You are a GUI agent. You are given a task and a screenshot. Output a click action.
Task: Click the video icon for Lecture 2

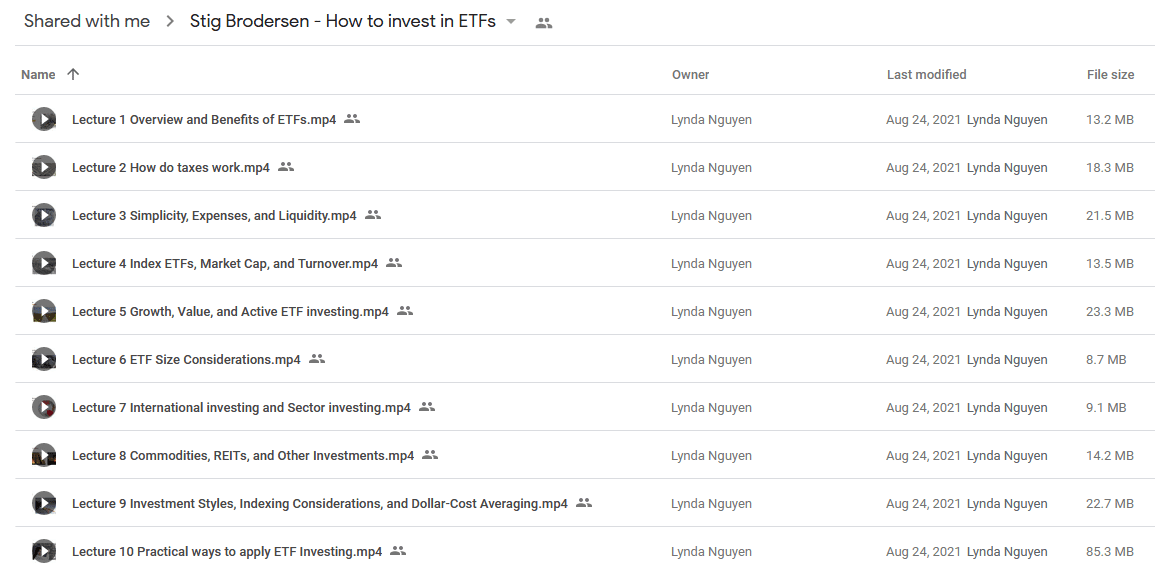point(44,167)
